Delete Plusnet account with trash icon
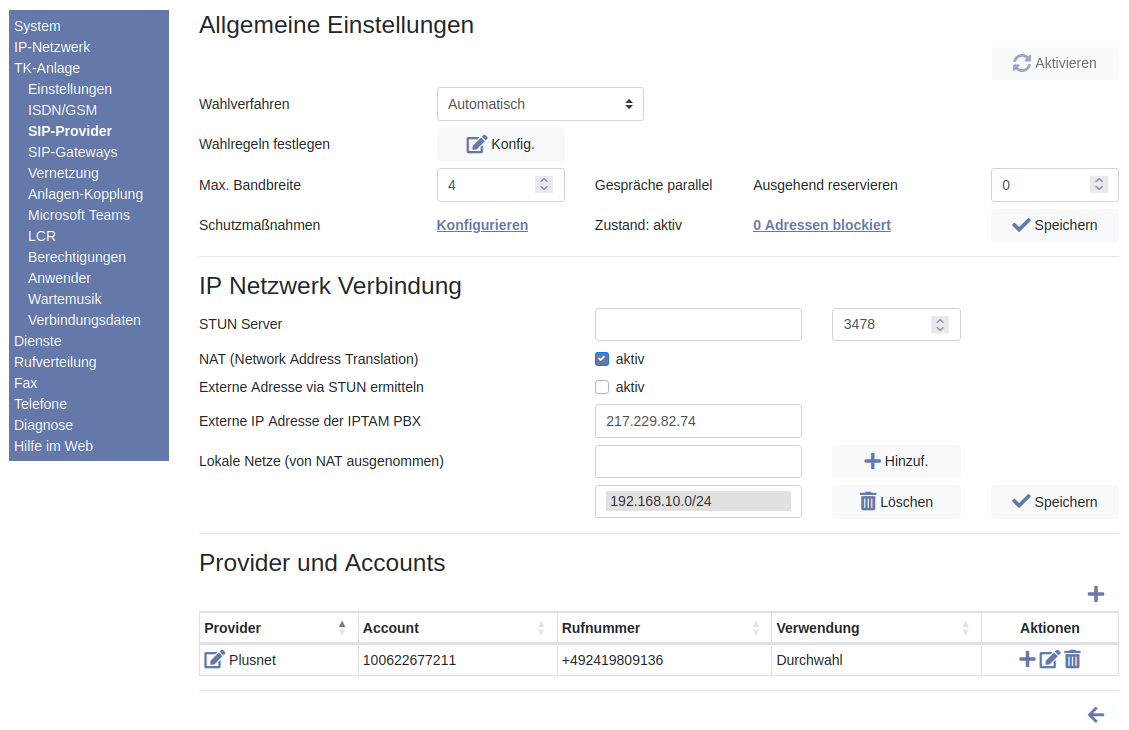 [x=1072, y=659]
